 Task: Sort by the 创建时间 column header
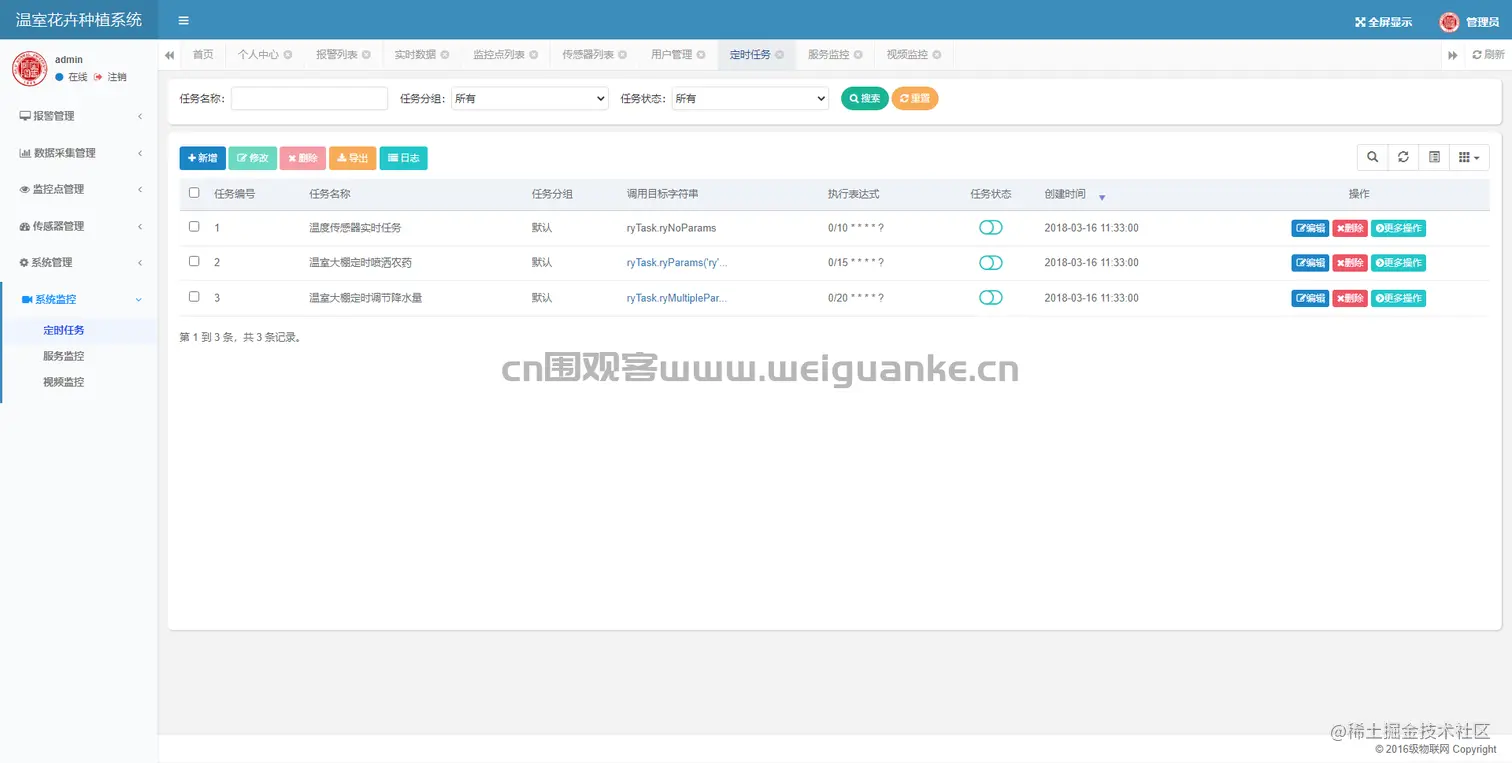[1065, 194]
